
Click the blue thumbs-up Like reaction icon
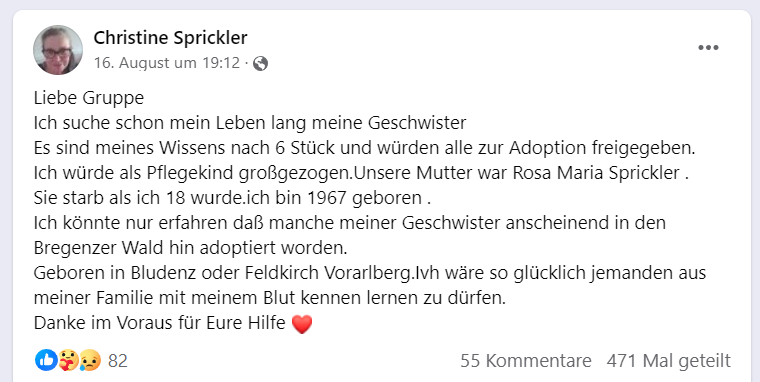pyautogui.click(x=47, y=361)
